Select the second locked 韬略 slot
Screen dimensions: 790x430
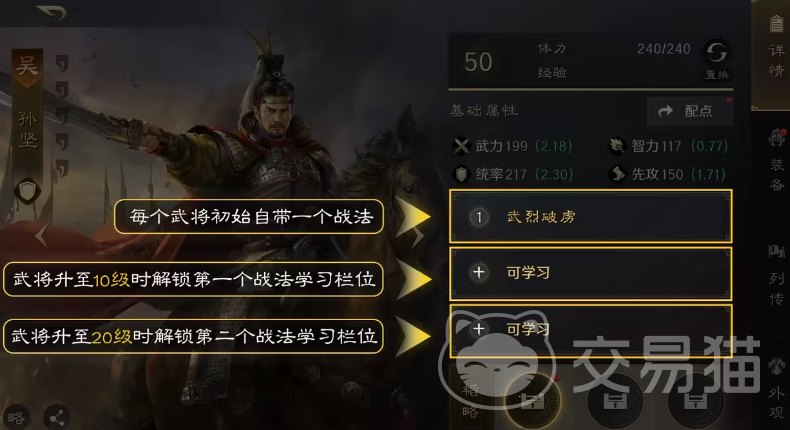(x=615, y=401)
